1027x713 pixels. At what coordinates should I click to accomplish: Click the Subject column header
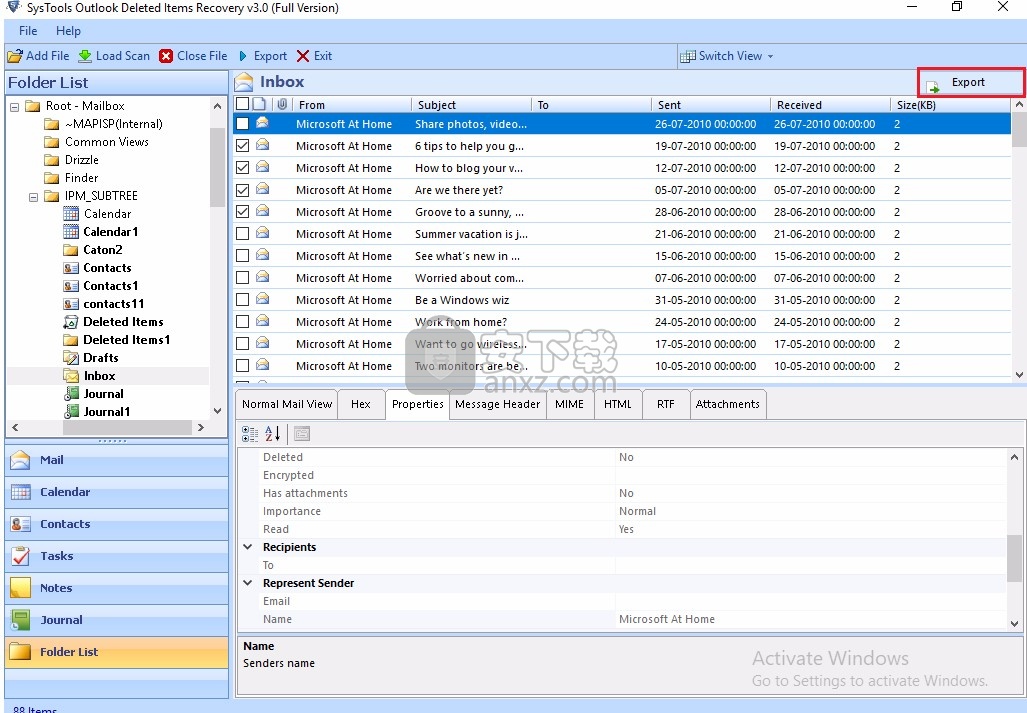pos(471,105)
